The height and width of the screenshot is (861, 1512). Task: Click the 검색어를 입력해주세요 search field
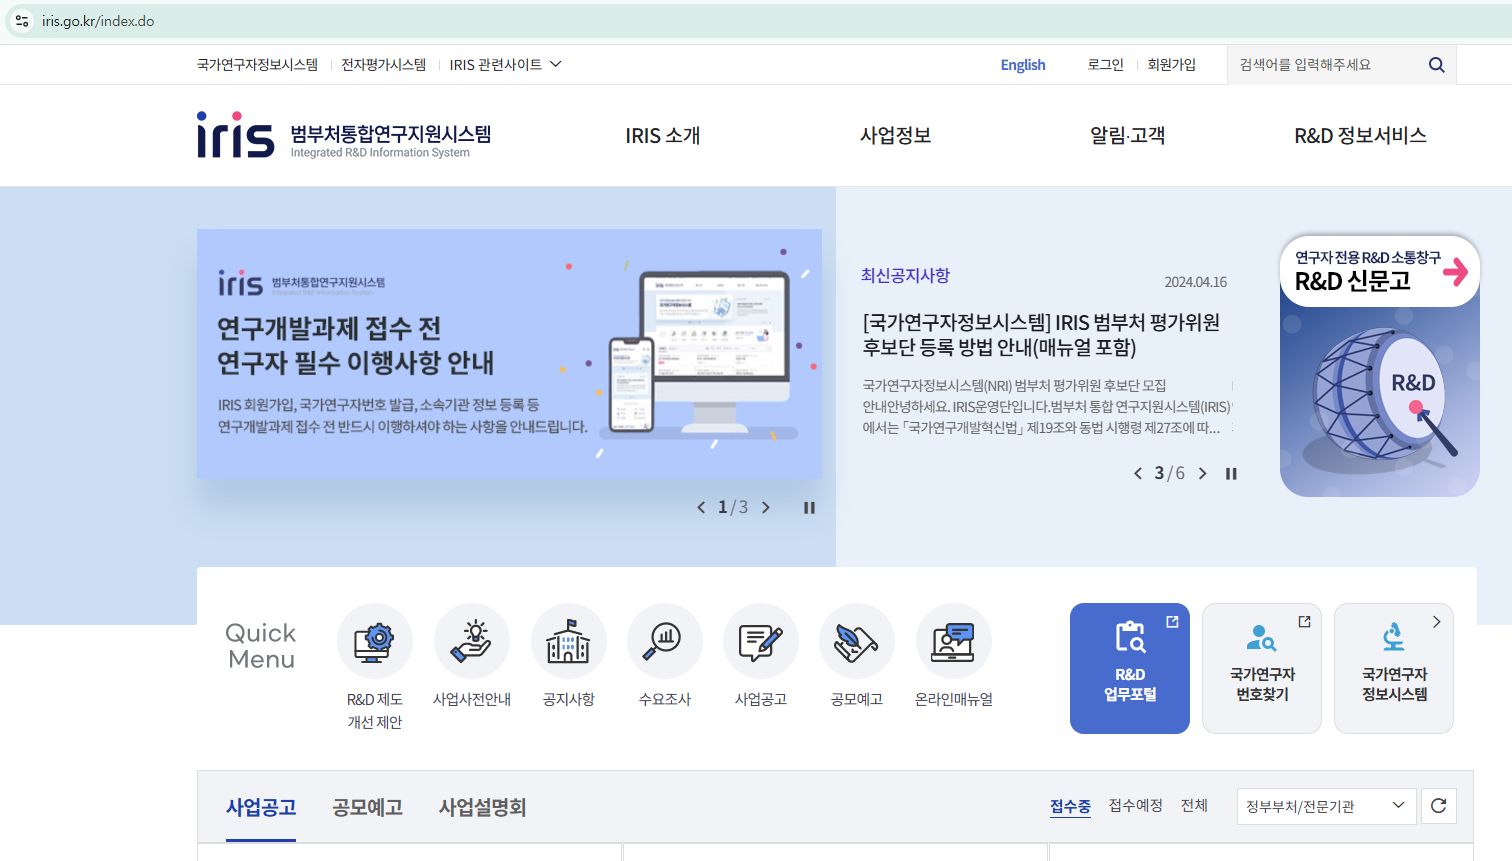click(x=1326, y=65)
